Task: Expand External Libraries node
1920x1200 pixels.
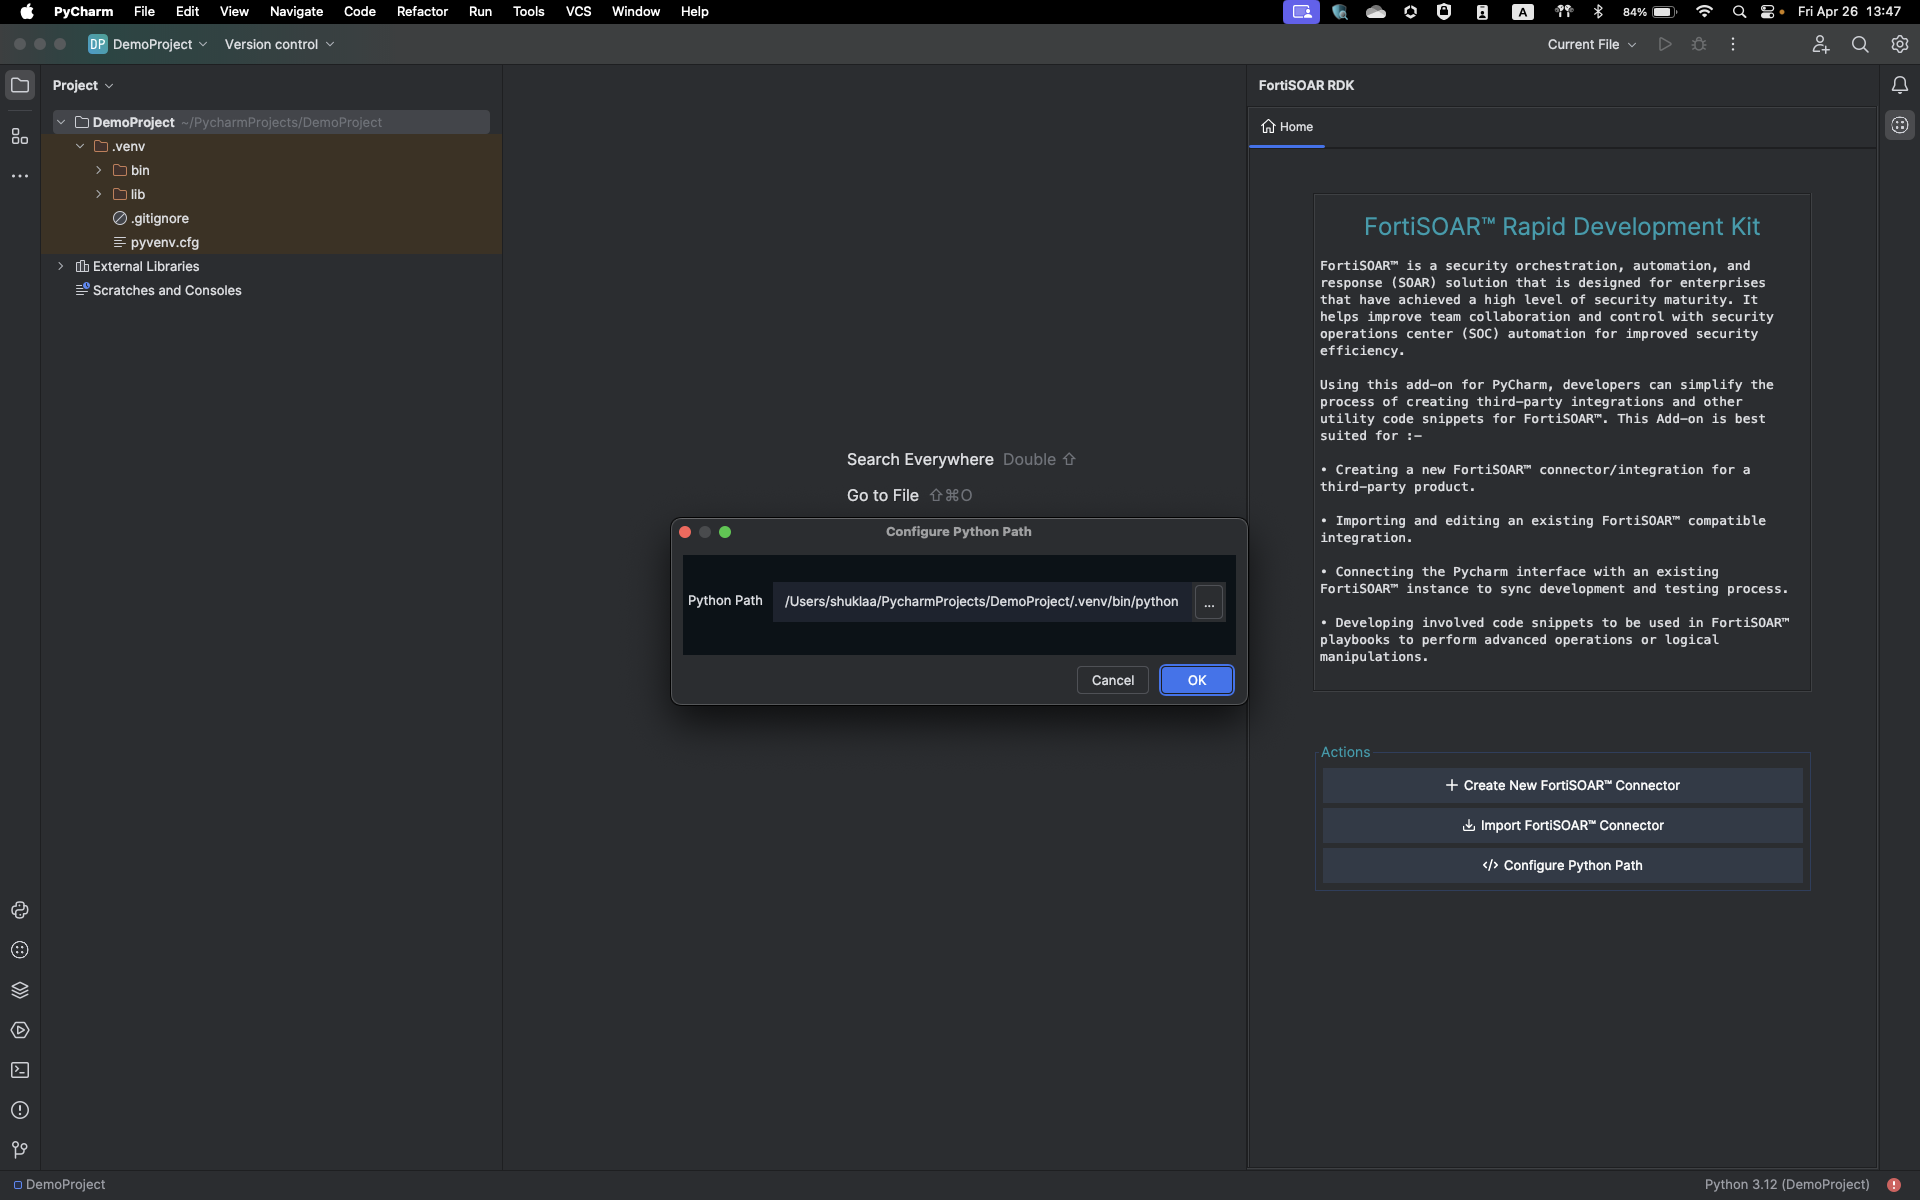Action: [61, 266]
